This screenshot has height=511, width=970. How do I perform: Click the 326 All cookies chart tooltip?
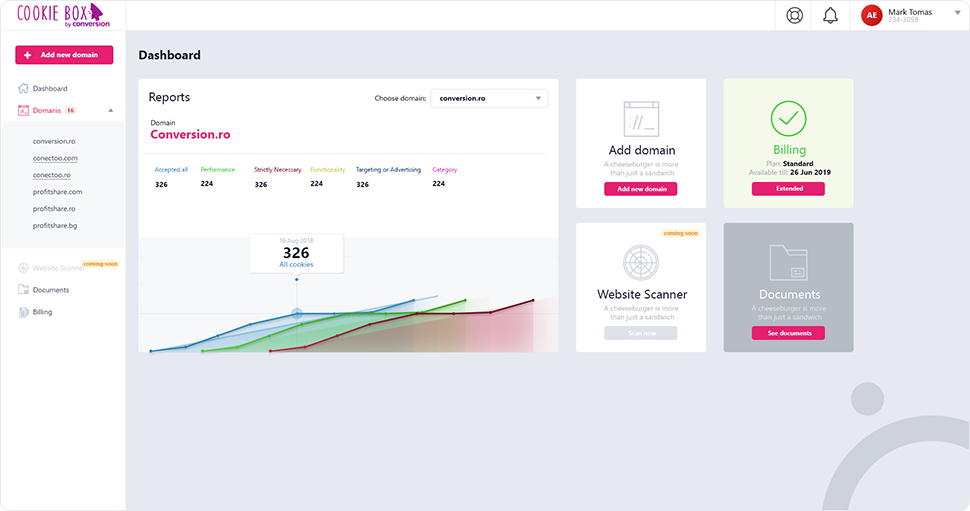tap(296, 253)
